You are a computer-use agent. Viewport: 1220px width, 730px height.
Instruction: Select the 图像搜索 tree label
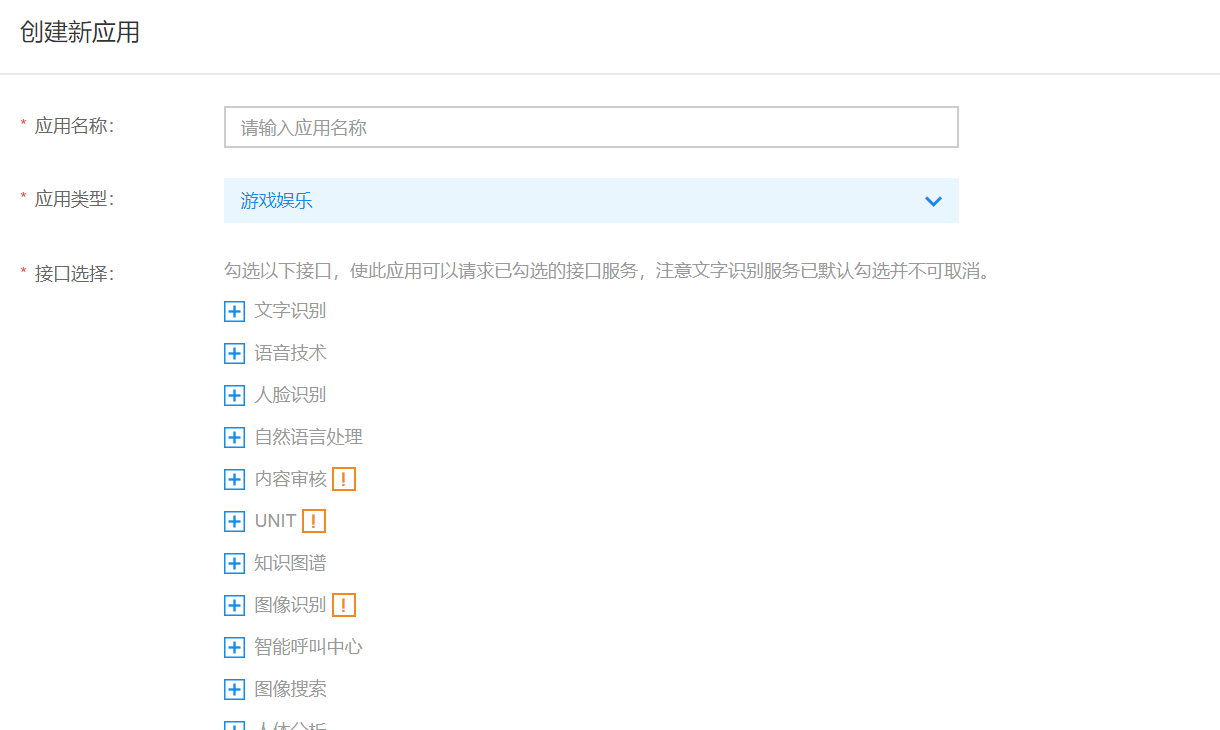[290, 689]
